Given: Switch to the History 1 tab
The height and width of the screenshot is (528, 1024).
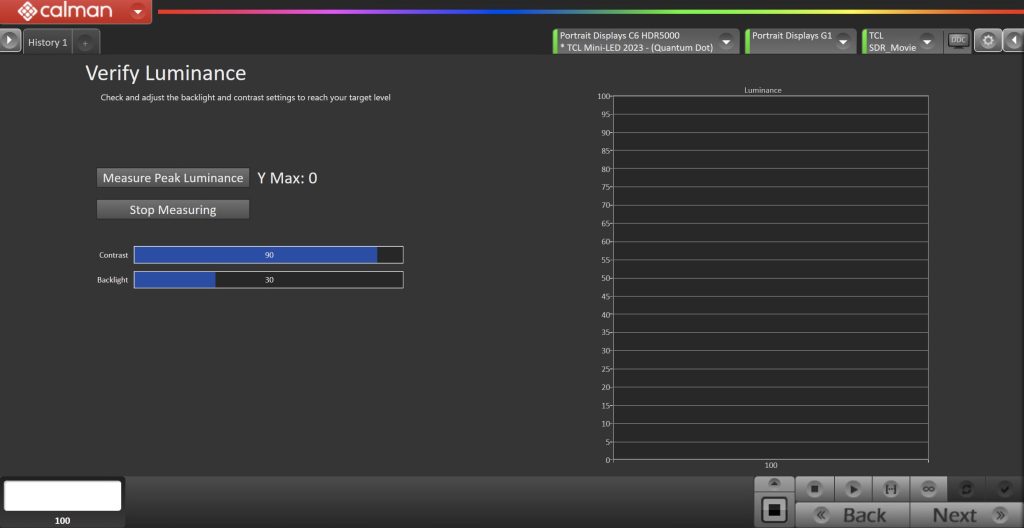Looking at the screenshot, I should (47, 42).
